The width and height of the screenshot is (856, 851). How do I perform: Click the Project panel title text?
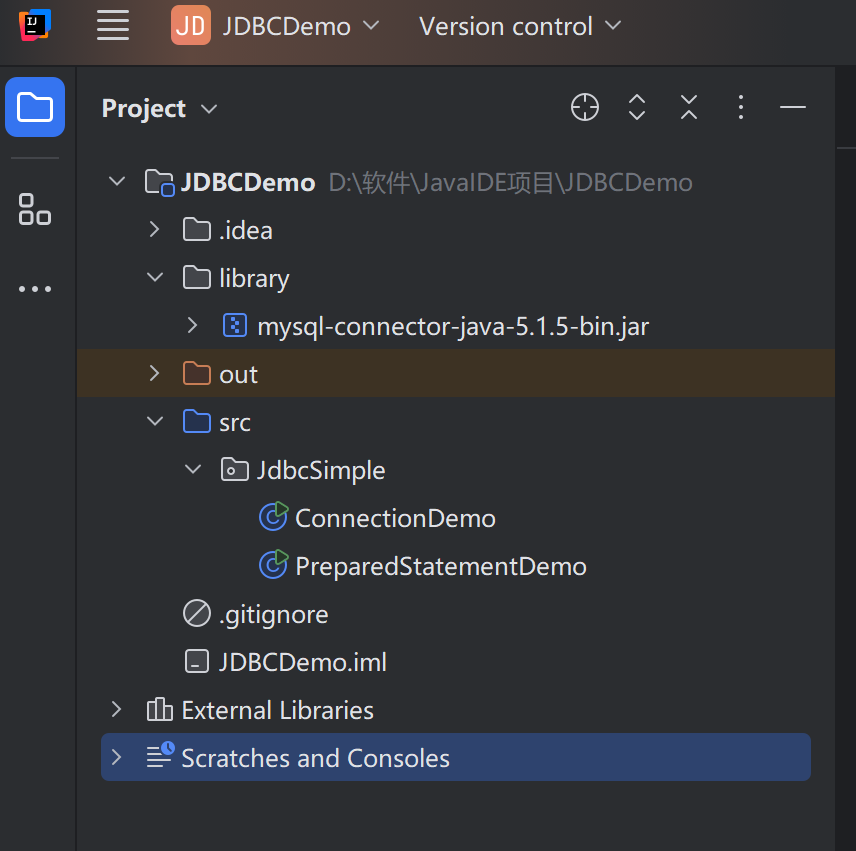click(x=144, y=109)
